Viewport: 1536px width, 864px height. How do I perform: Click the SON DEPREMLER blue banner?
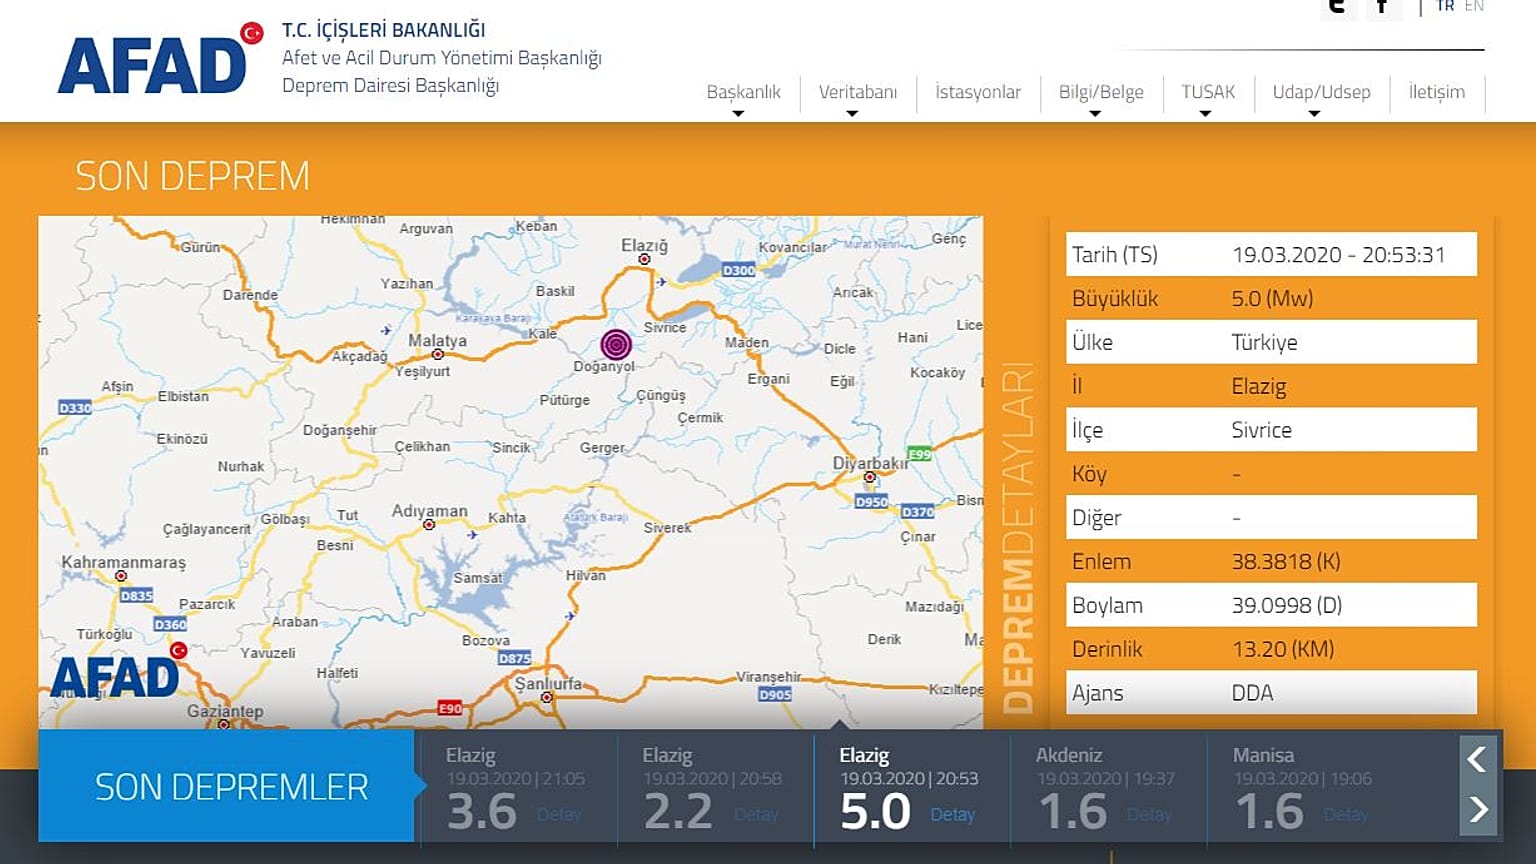pos(227,786)
